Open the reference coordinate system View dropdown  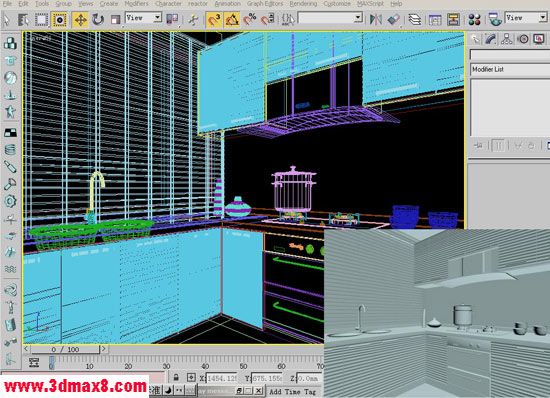(x=143, y=18)
